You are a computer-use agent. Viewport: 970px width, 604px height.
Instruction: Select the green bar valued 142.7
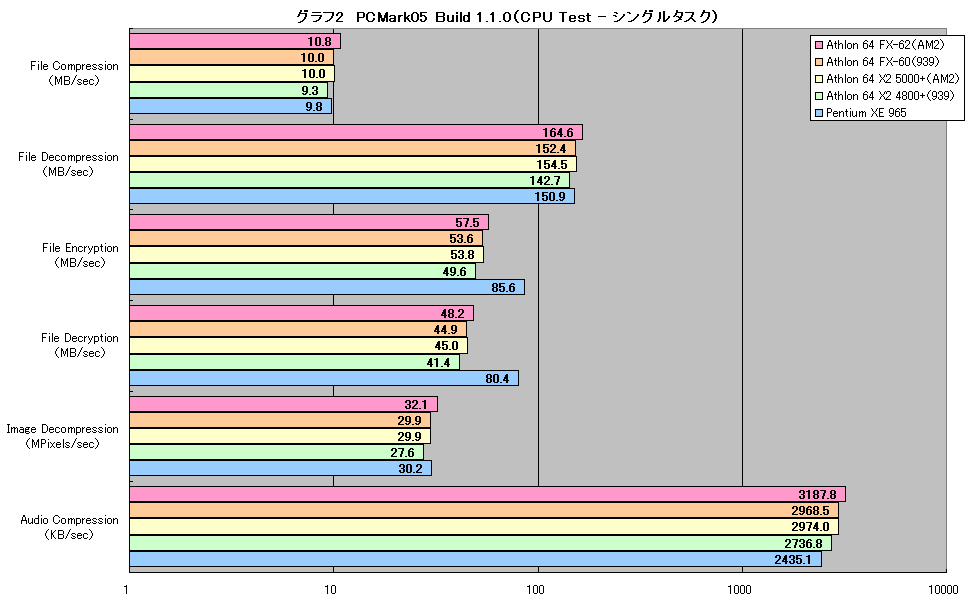tap(350, 181)
